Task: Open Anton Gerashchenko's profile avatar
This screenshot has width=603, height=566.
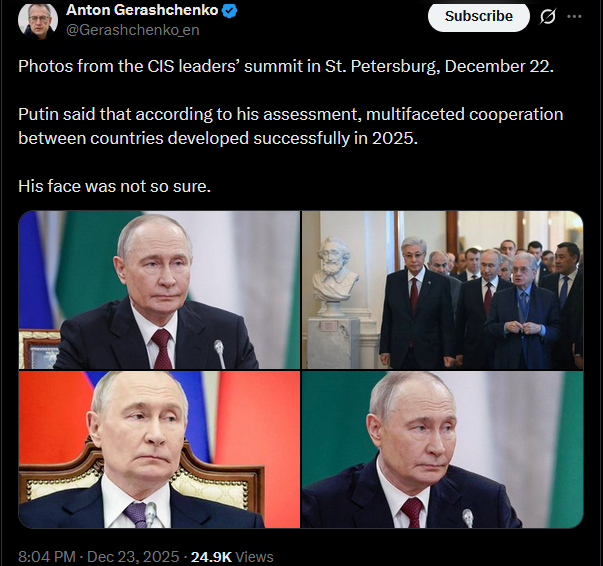Action: coord(38,20)
